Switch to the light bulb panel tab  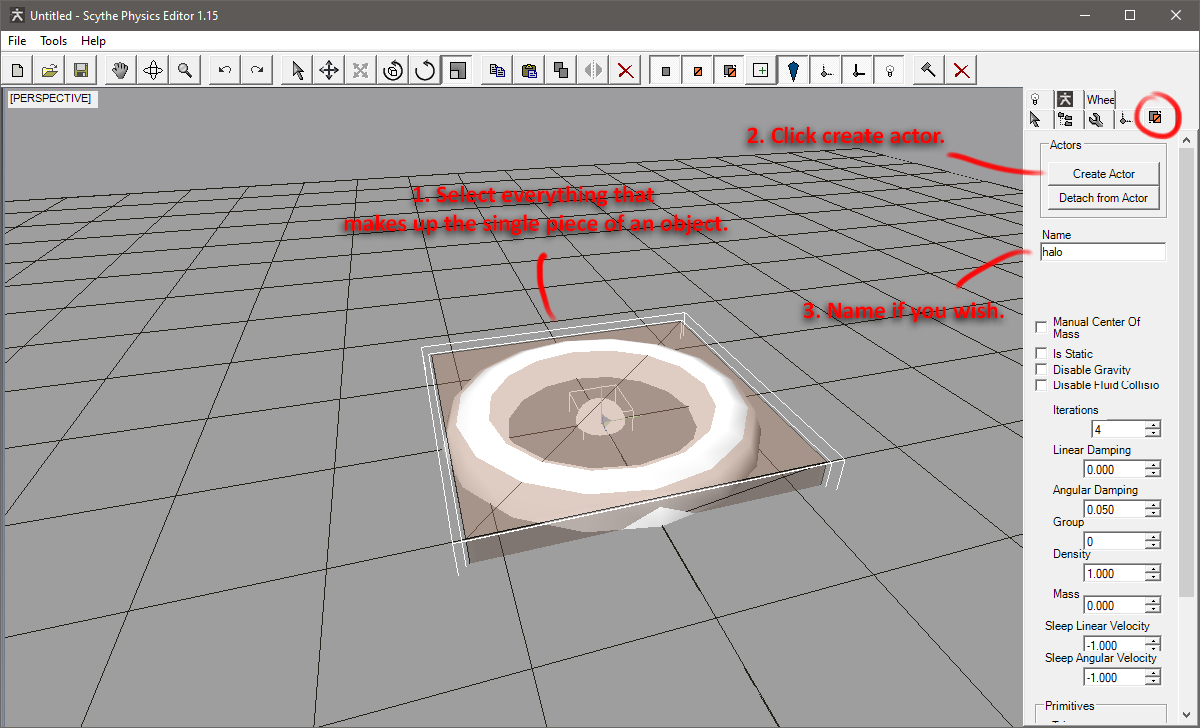click(1036, 99)
